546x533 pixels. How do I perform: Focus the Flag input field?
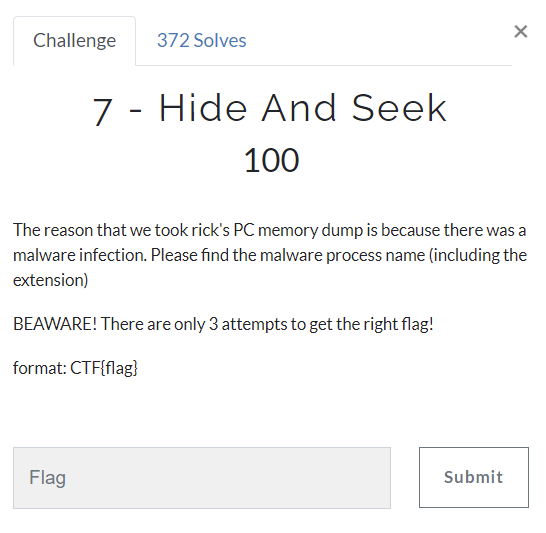[202, 478]
